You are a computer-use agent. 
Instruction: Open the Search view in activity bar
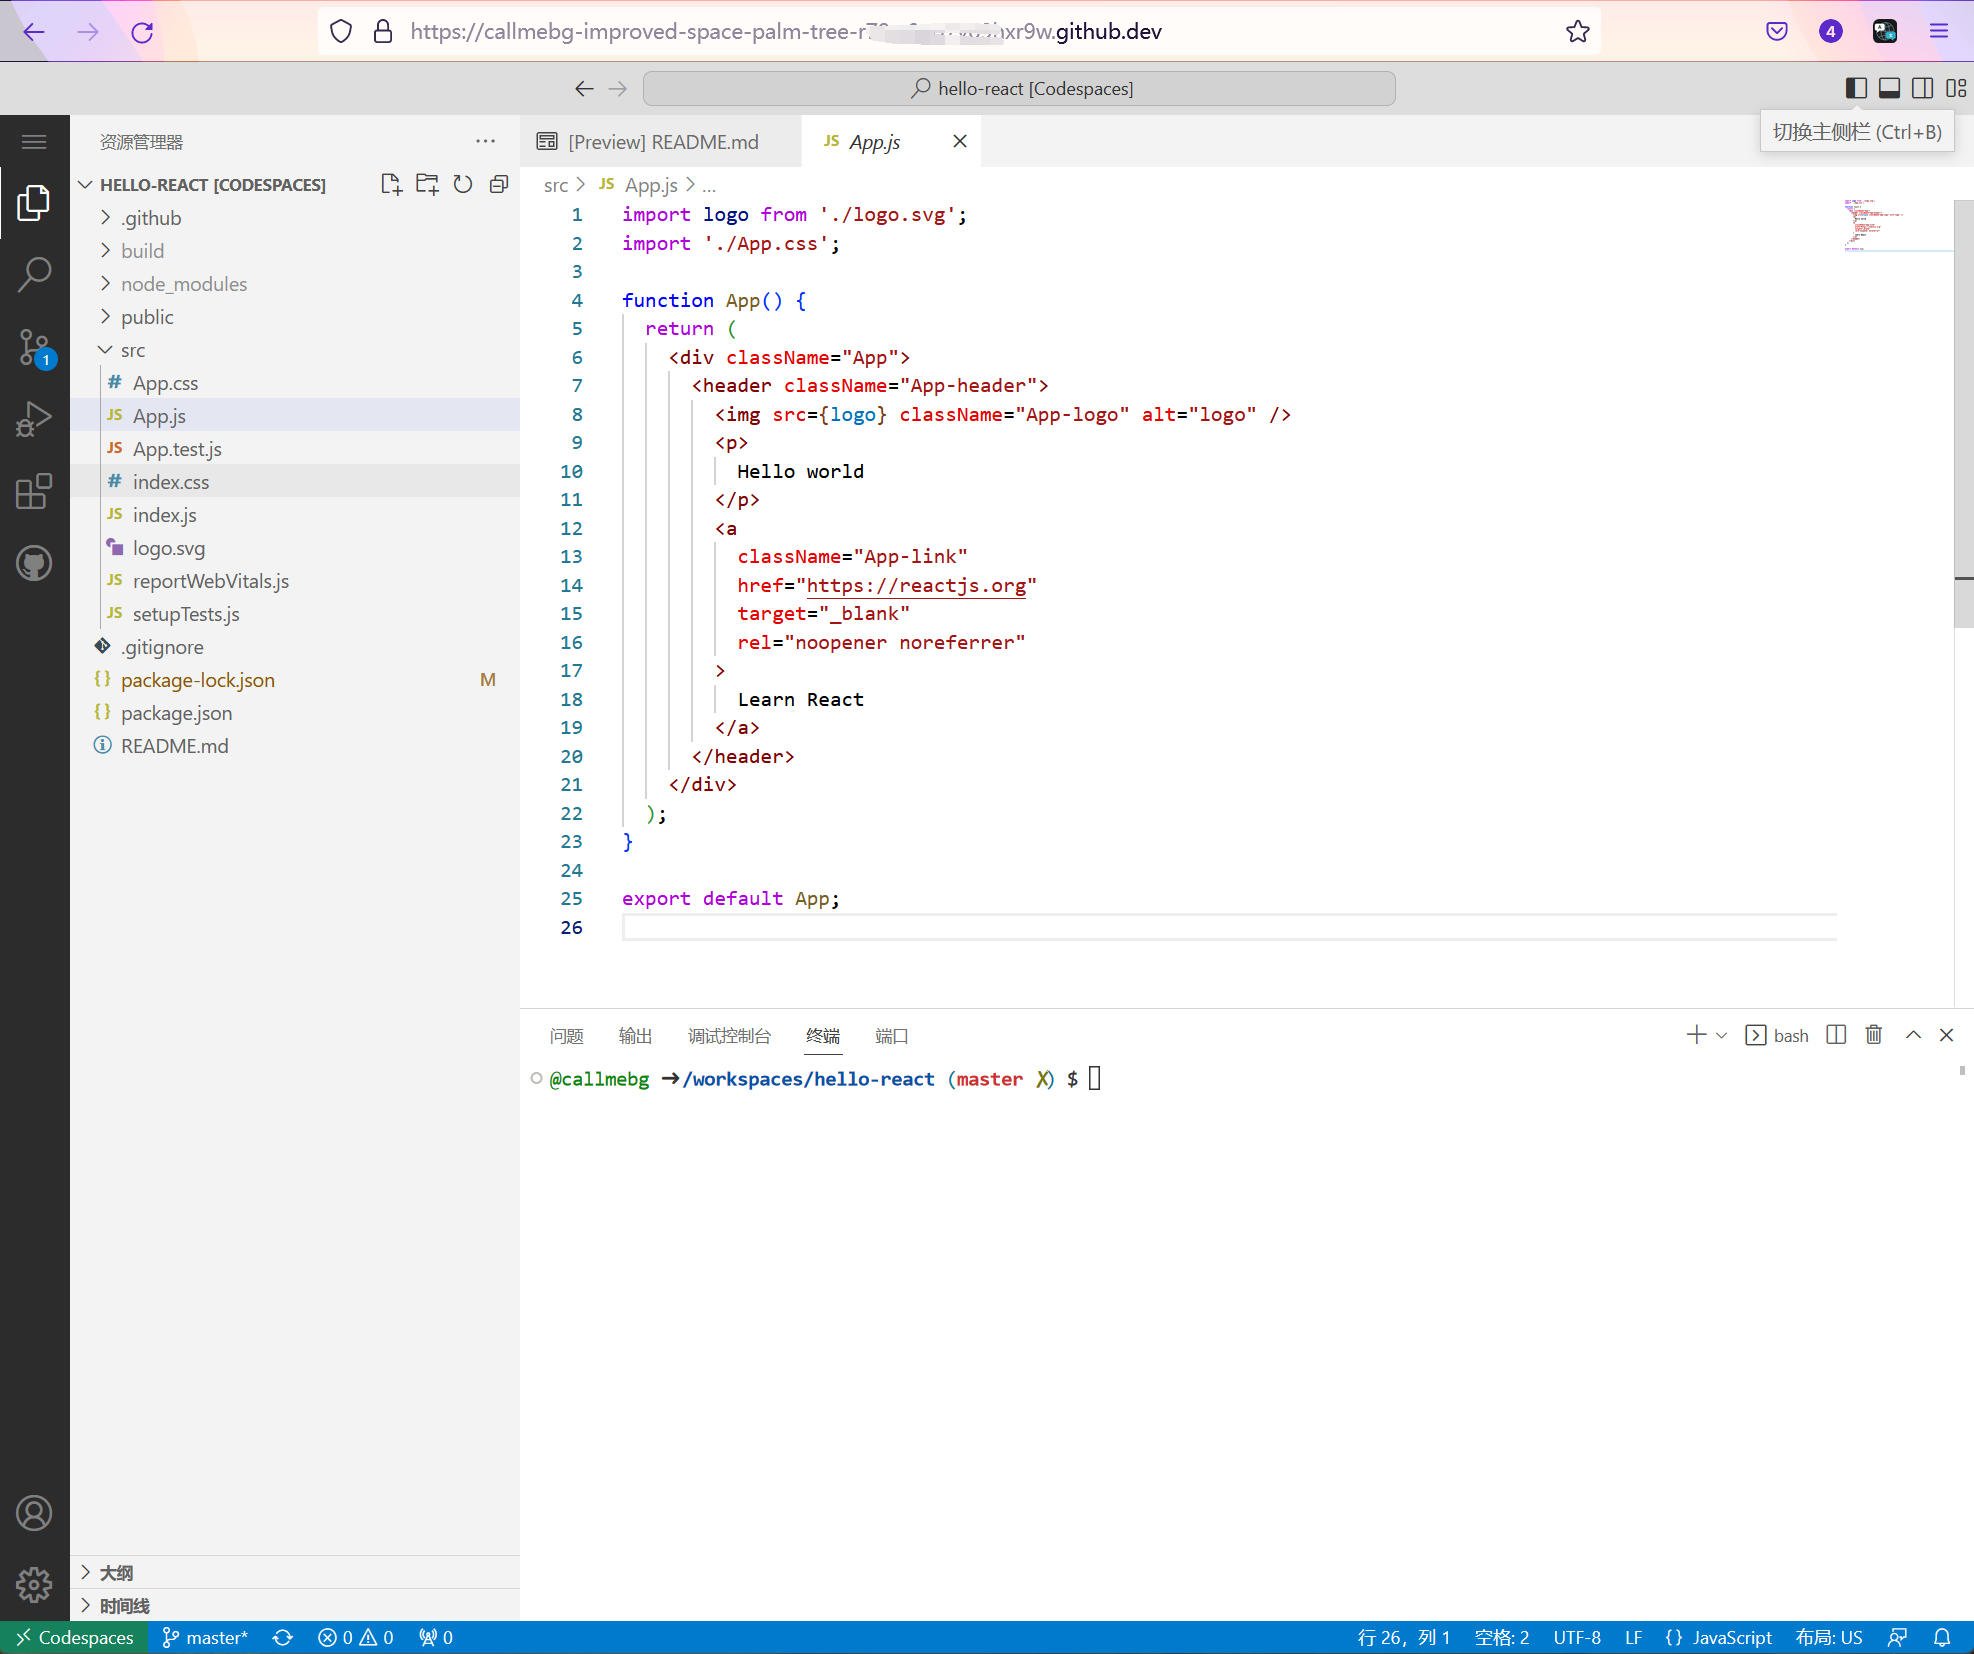tap(34, 274)
